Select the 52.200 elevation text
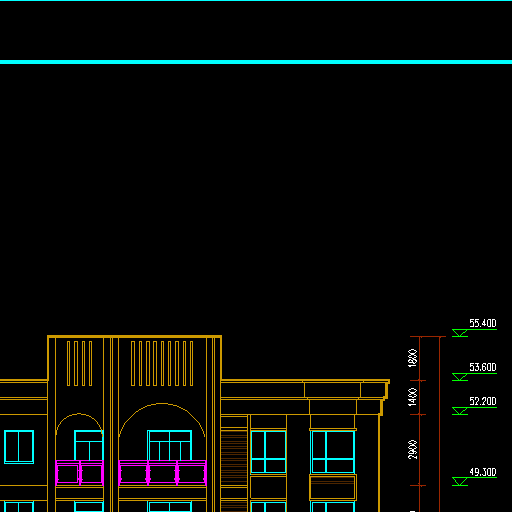Screen dimensions: 512x512 (483, 401)
